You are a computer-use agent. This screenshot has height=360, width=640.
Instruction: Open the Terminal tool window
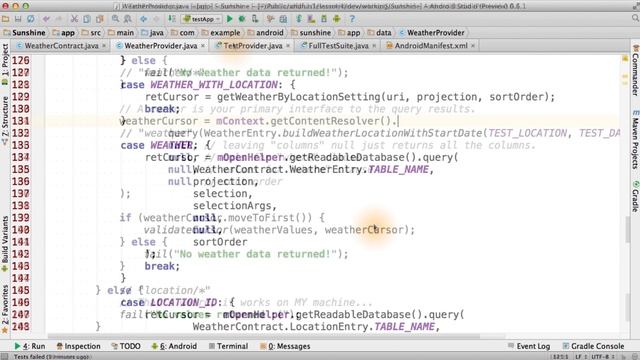click(x=228, y=346)
